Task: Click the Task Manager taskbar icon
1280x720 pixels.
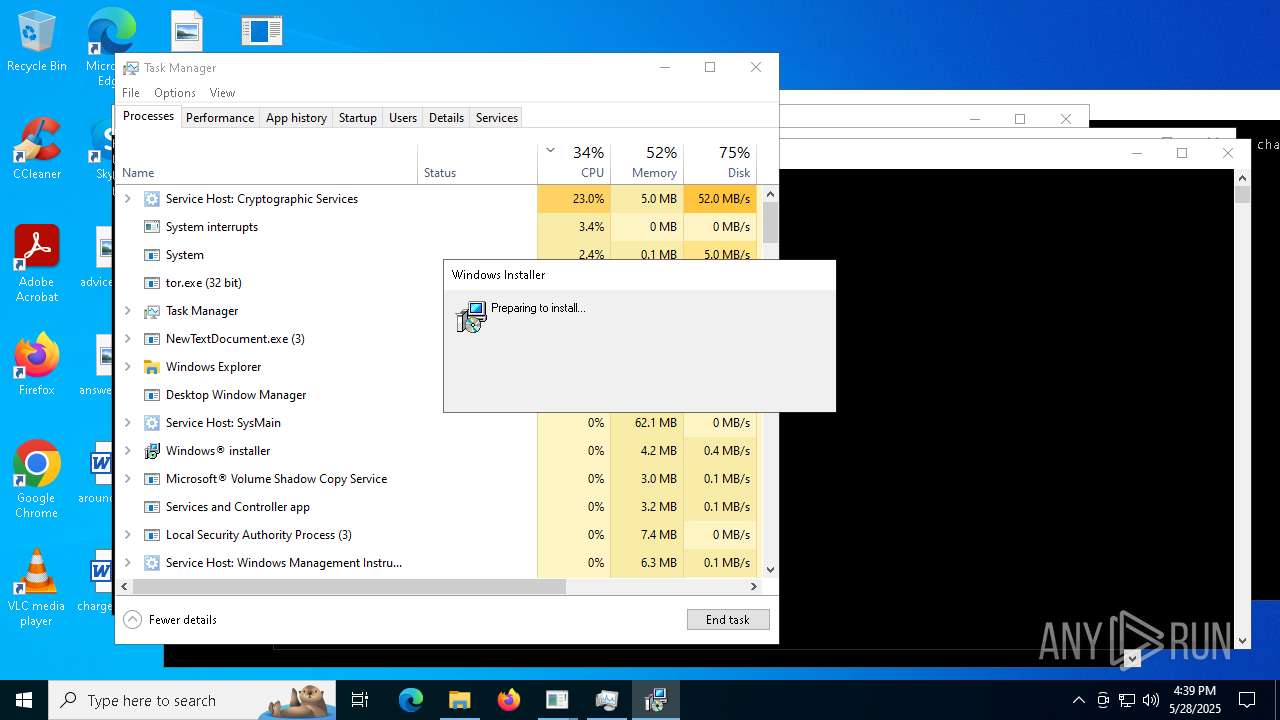Action: 606,700
